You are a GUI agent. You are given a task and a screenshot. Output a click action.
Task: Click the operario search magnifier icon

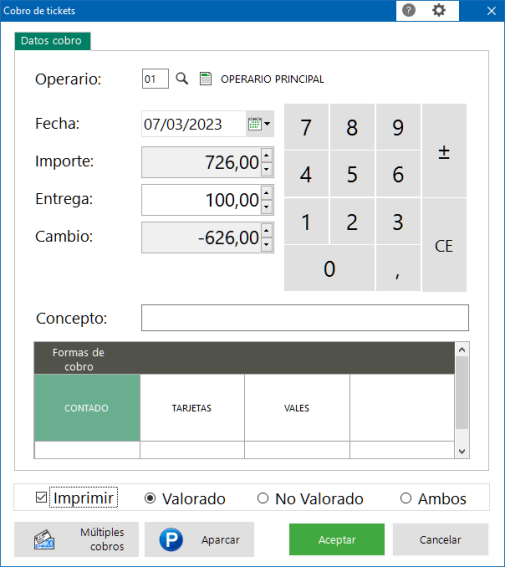[182, 78]
